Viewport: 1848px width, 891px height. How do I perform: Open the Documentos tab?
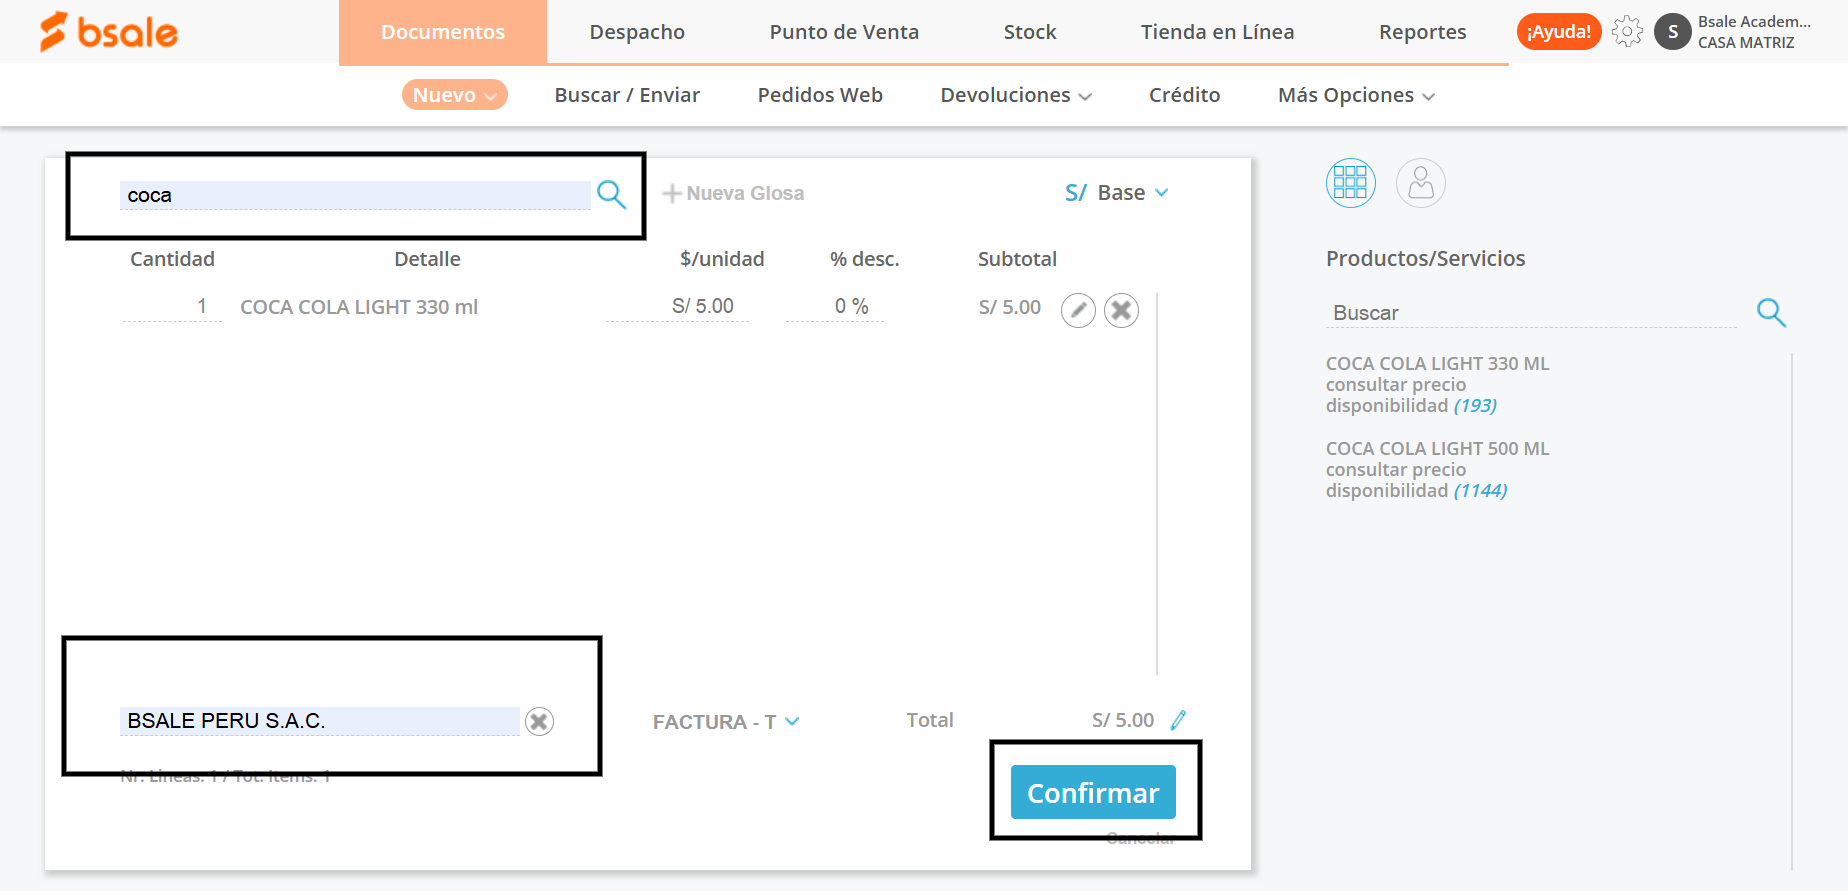pos(443,32)
